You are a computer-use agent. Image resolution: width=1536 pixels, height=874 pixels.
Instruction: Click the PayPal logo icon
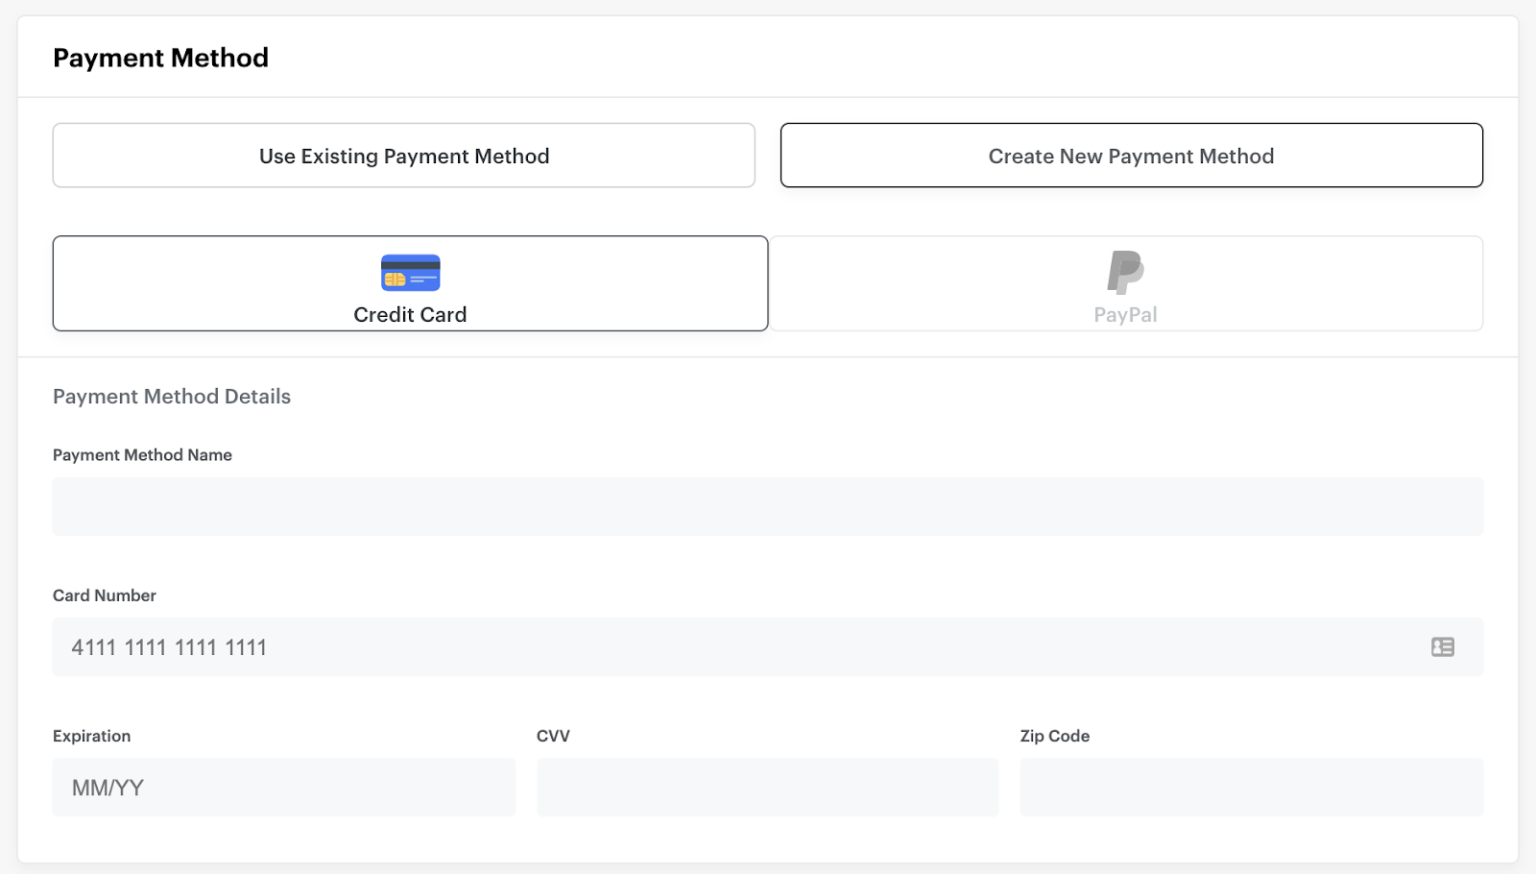[1124, 271]
